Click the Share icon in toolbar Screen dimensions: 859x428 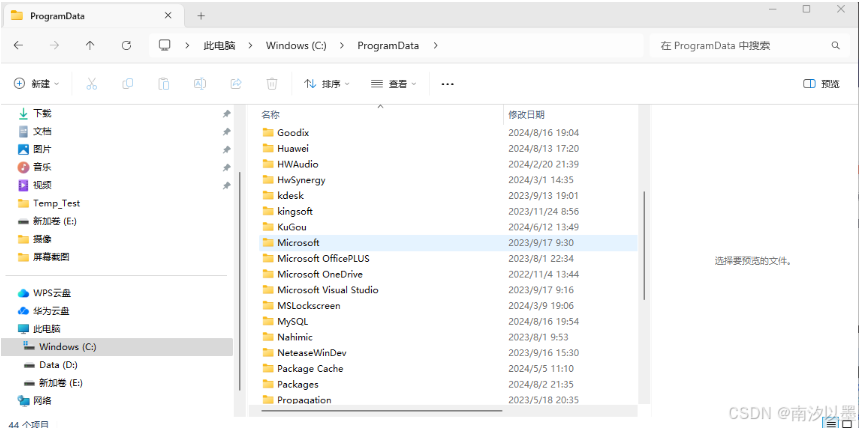[236, 84]
